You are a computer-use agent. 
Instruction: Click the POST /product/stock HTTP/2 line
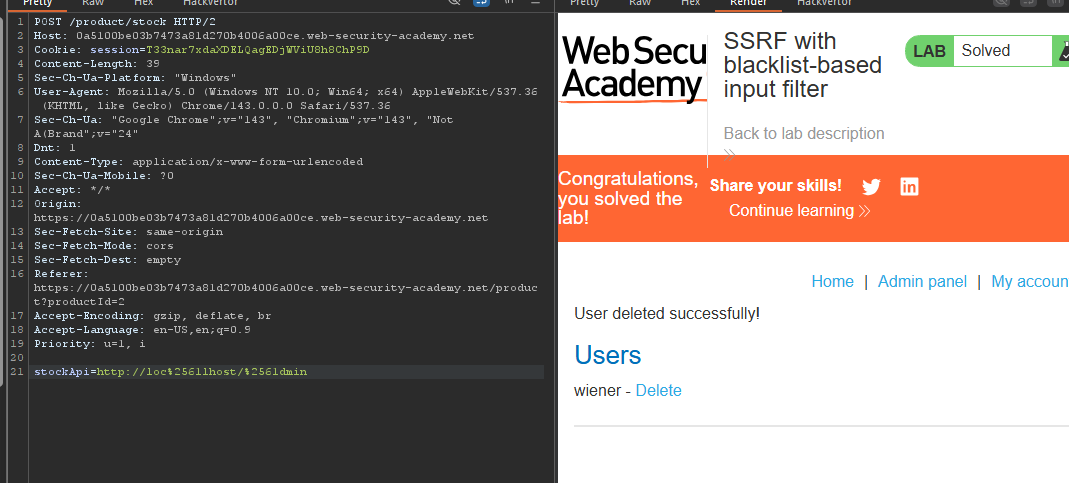(125, 21)
